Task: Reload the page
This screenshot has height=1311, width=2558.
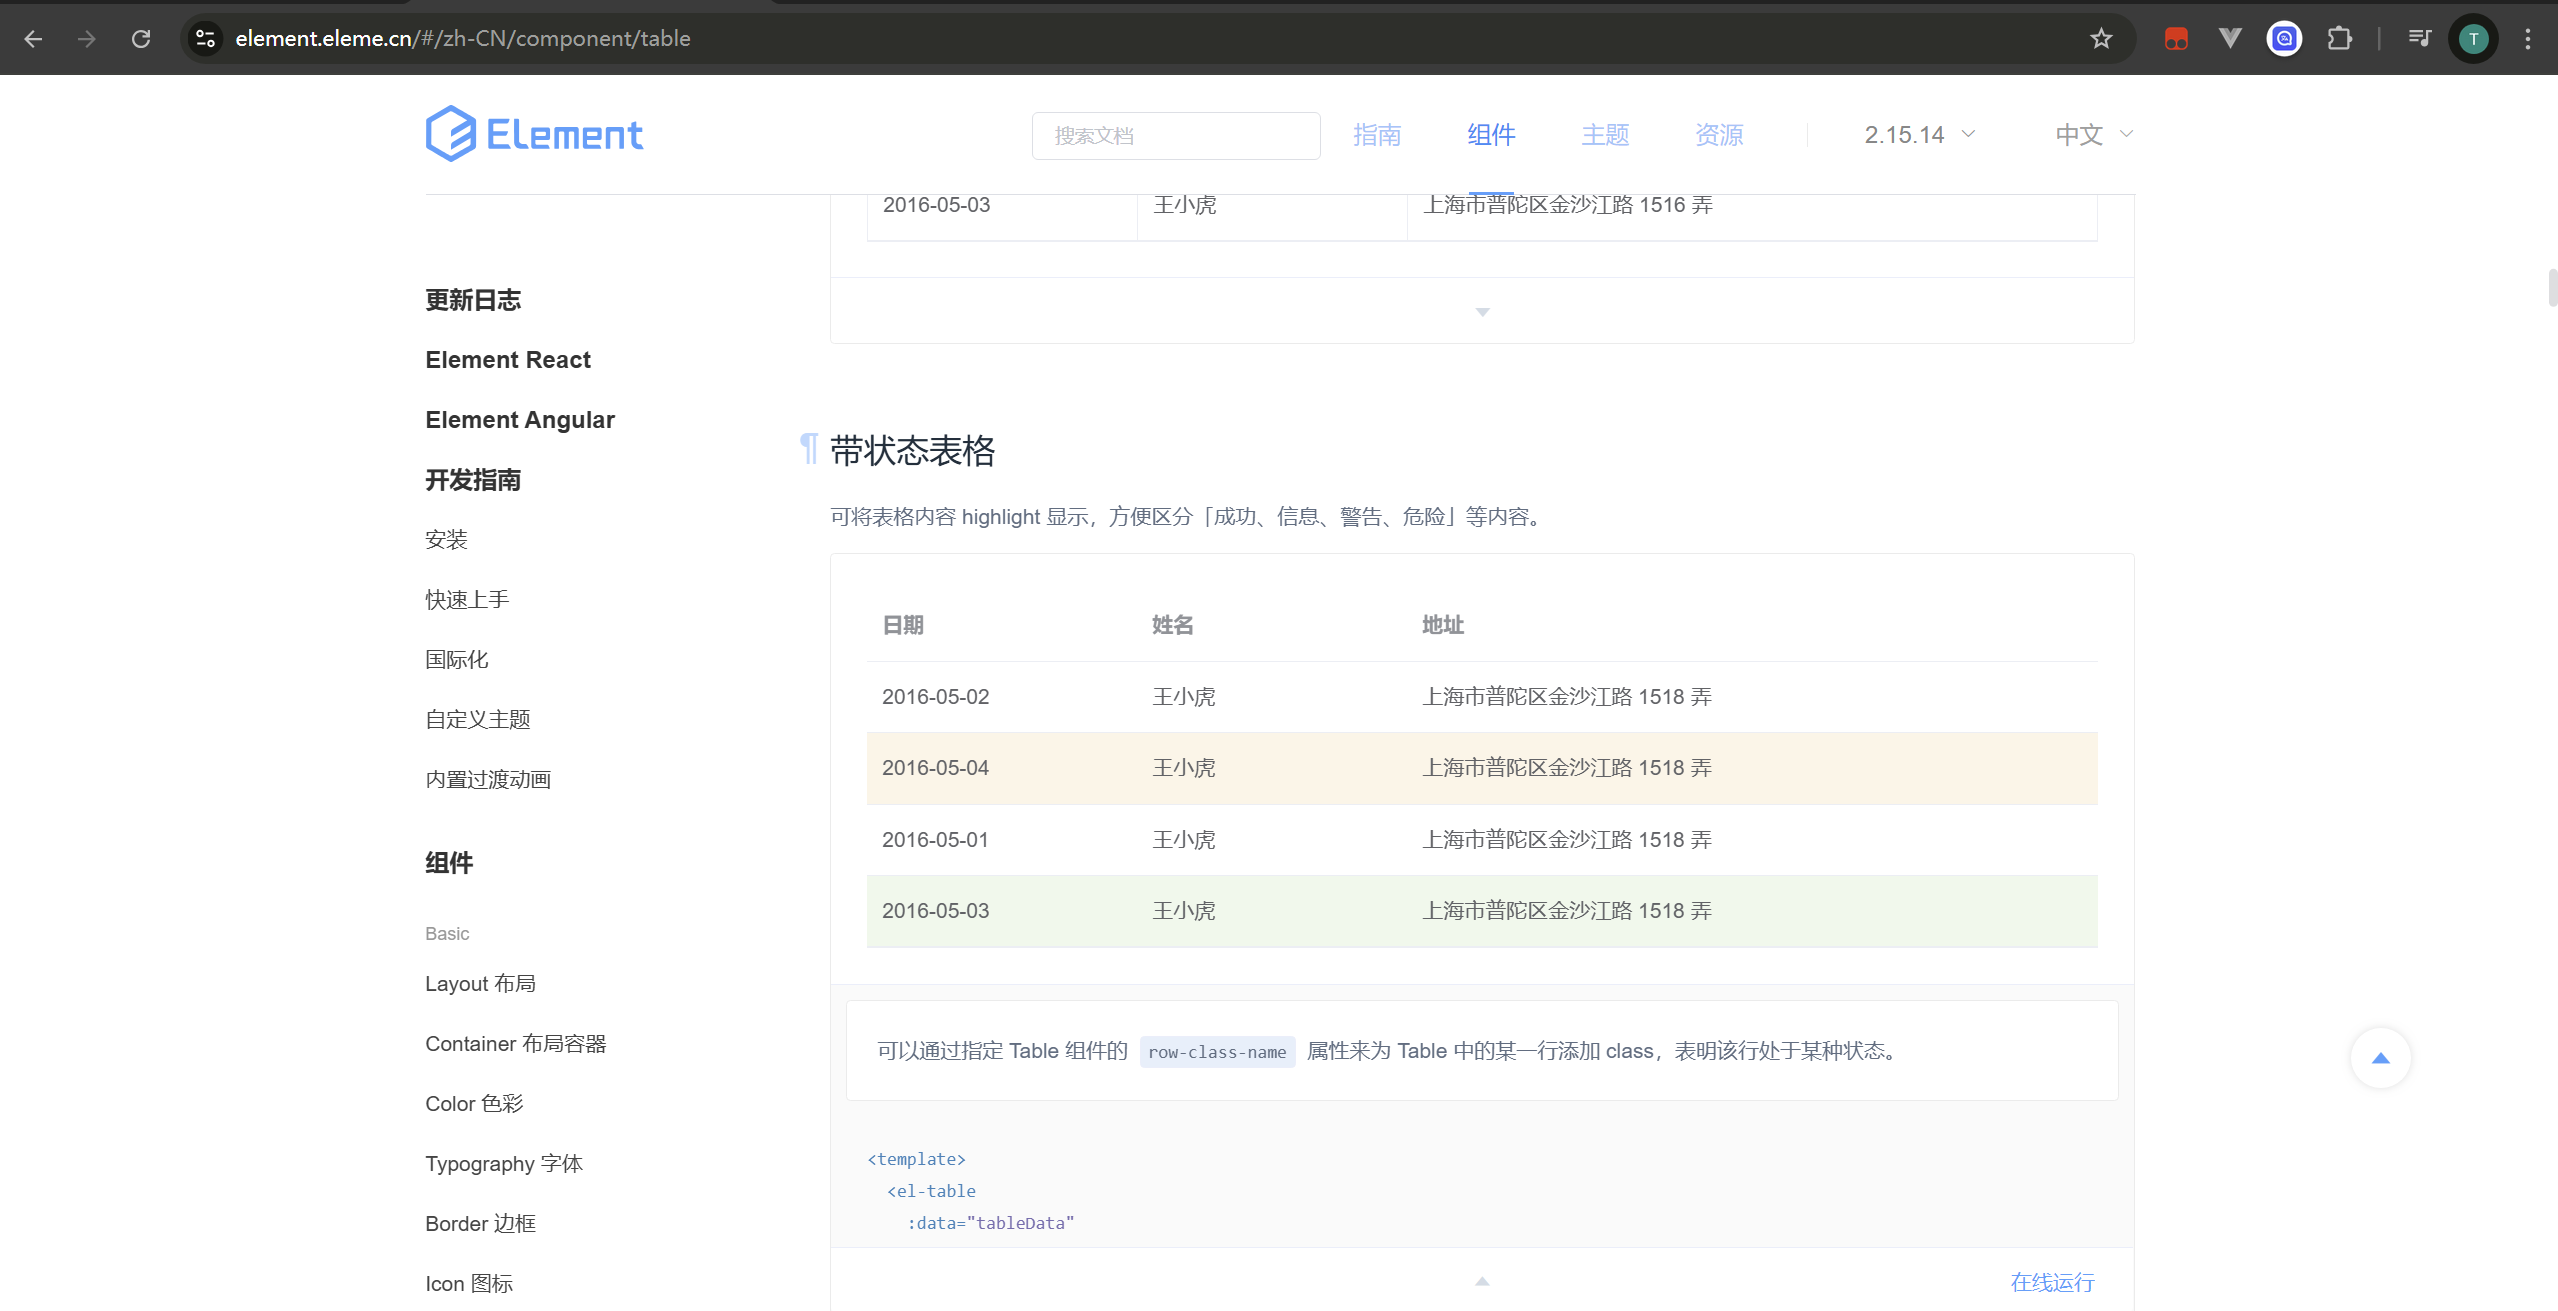Action: (x=141, y=39)
